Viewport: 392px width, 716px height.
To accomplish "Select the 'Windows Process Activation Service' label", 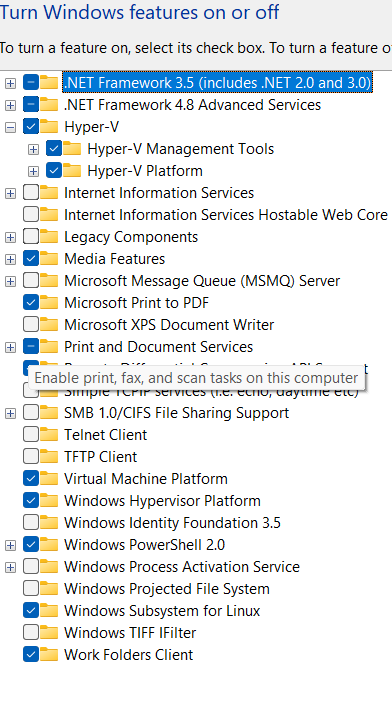I will pos(182,567).
